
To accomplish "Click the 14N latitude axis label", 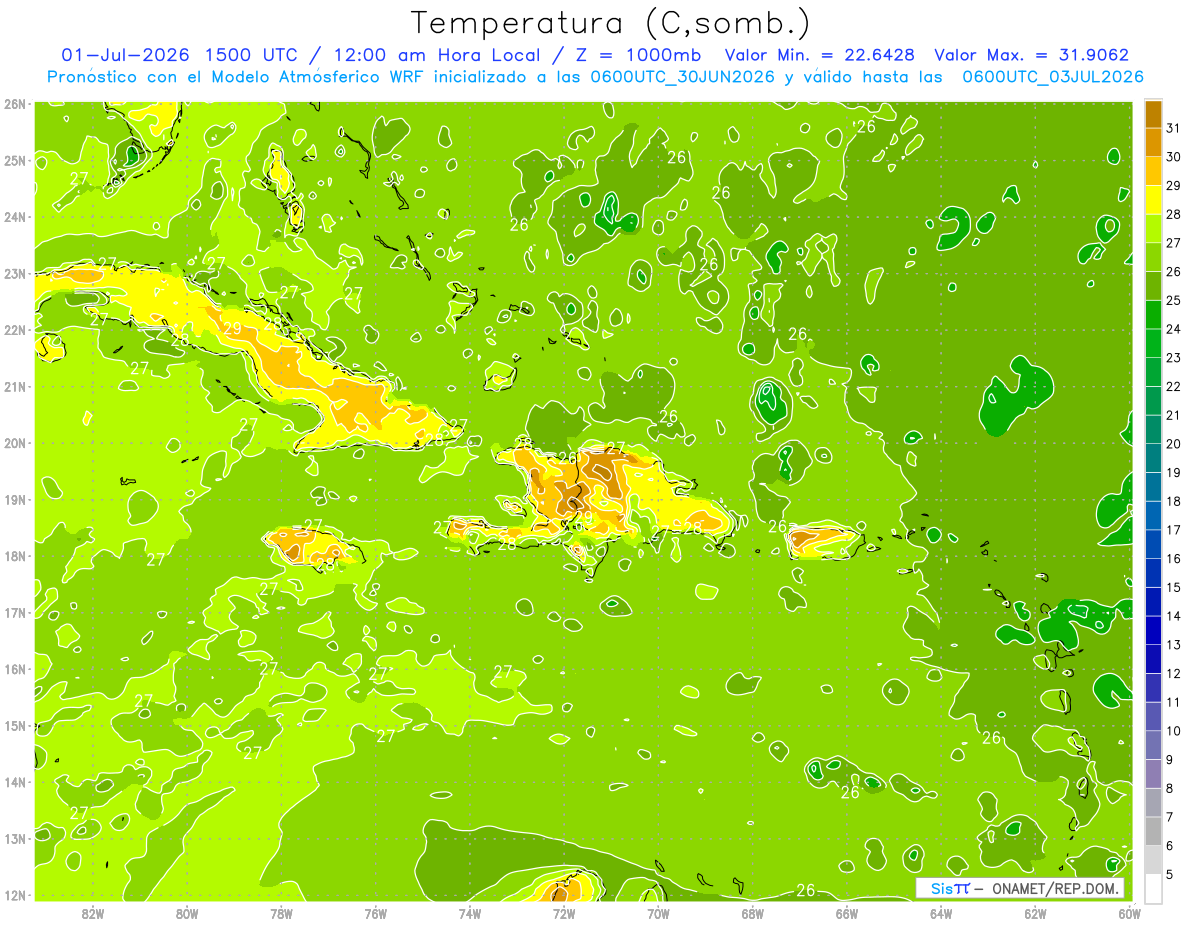I will 15,782.
